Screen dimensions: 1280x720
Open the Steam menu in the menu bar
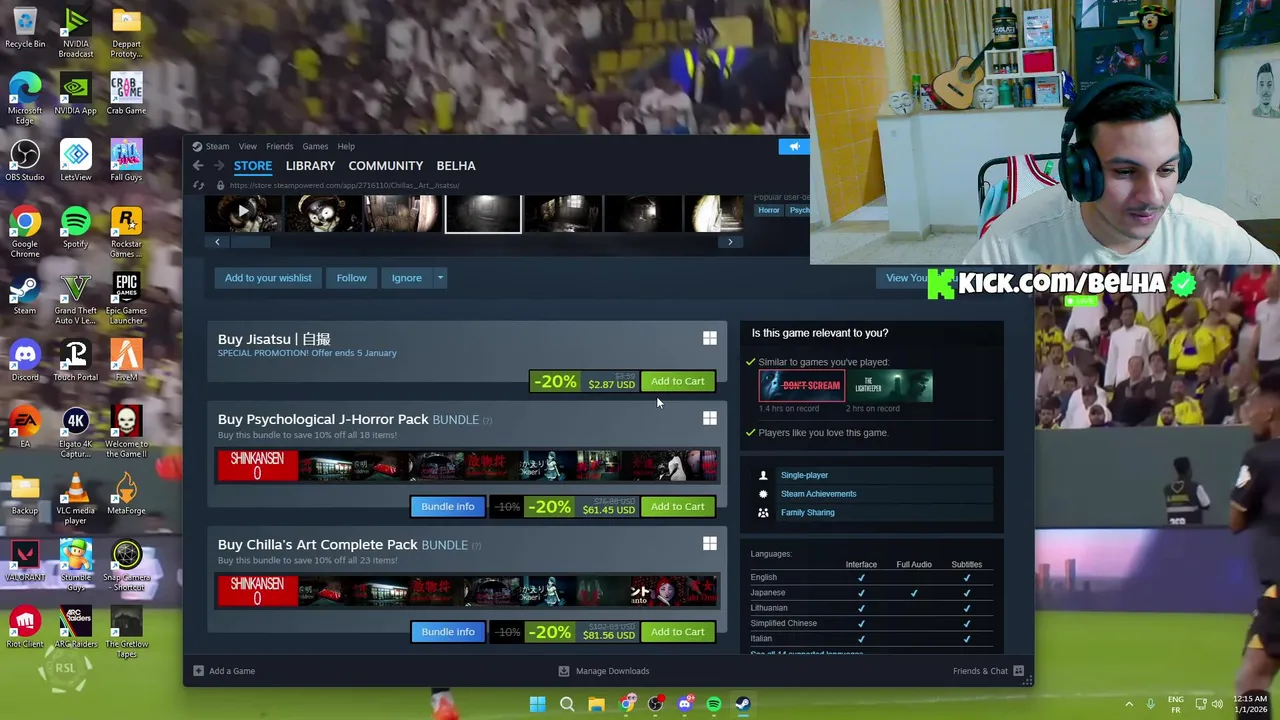click(217, 146)
